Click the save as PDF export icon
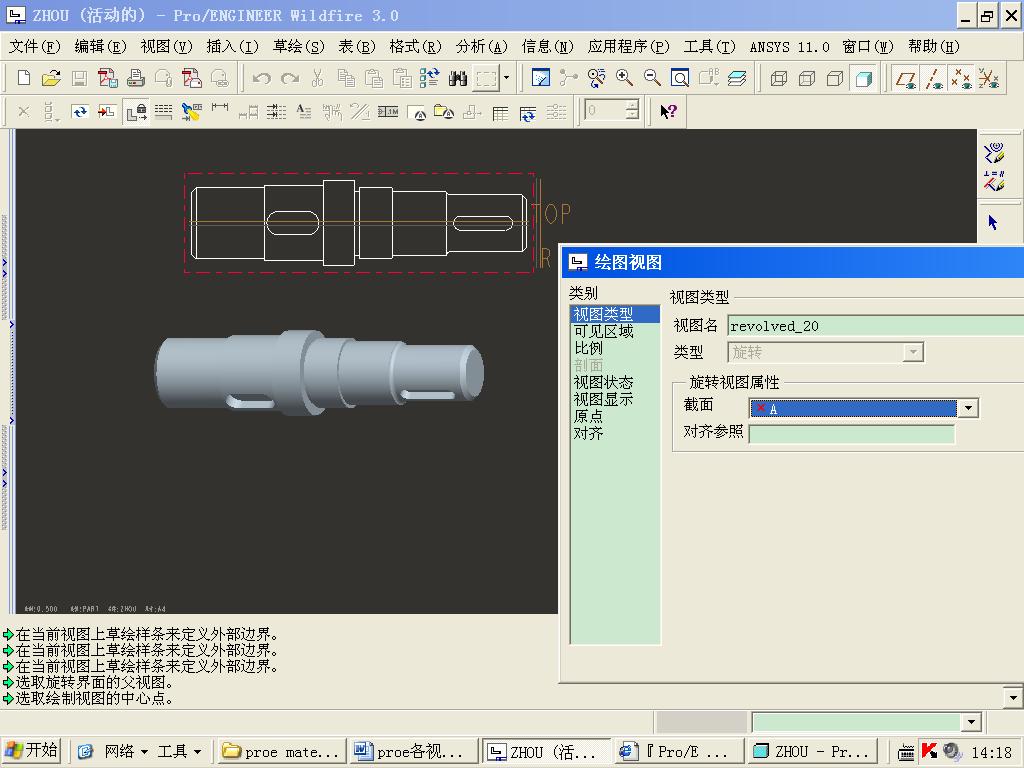The image size is (1024, 768). tap(107, 78)
